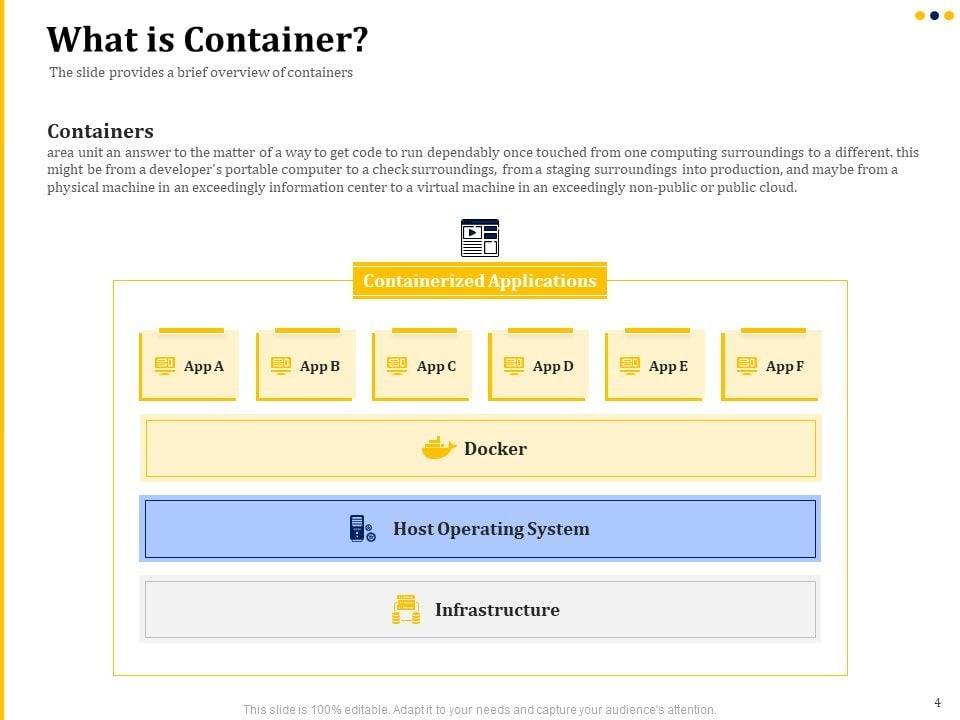960x720 pixels.
Task: Click the monitor icon in App E
Action: (x=630, y=366)
